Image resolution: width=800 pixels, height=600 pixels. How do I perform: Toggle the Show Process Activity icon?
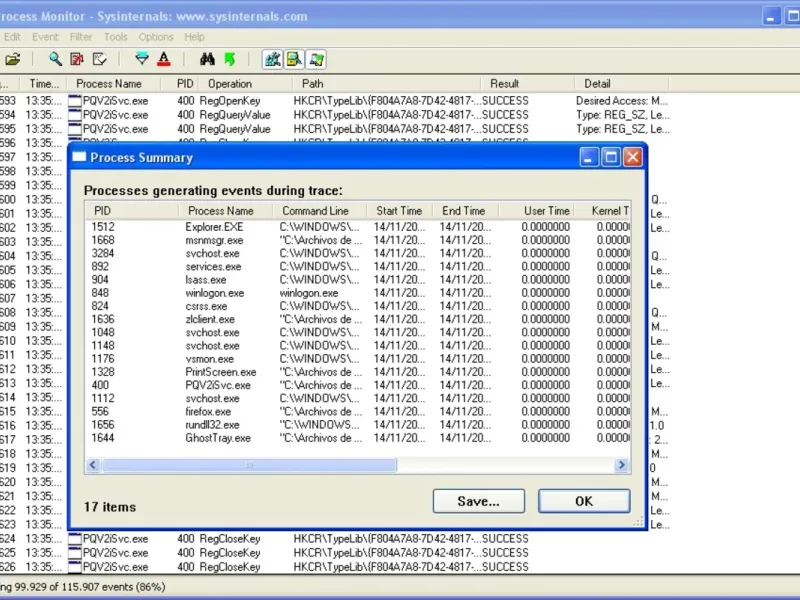click(316, 59)
